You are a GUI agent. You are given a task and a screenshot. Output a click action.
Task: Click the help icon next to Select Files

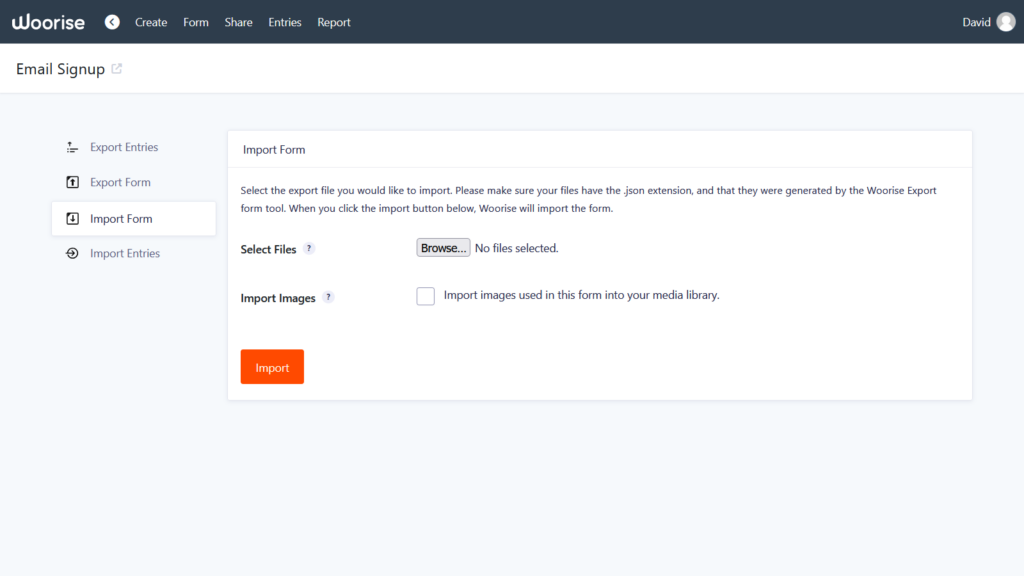tap(309, 248)
